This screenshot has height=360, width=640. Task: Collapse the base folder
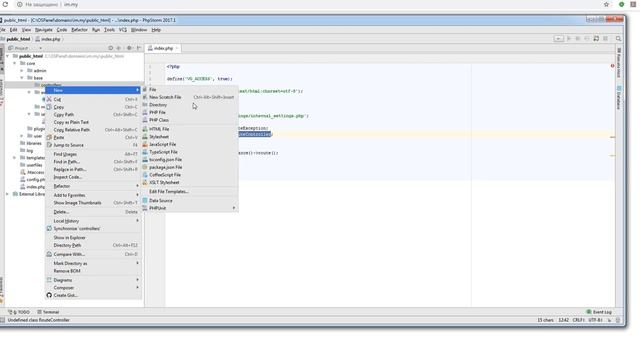coord(22,78)
